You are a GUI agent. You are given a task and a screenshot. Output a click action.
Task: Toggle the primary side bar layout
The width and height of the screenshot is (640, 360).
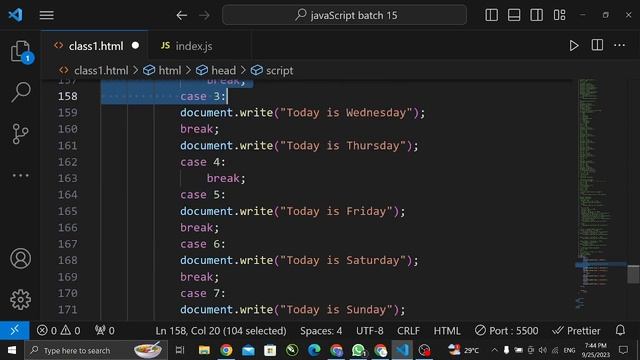click(x=491, y=15)
